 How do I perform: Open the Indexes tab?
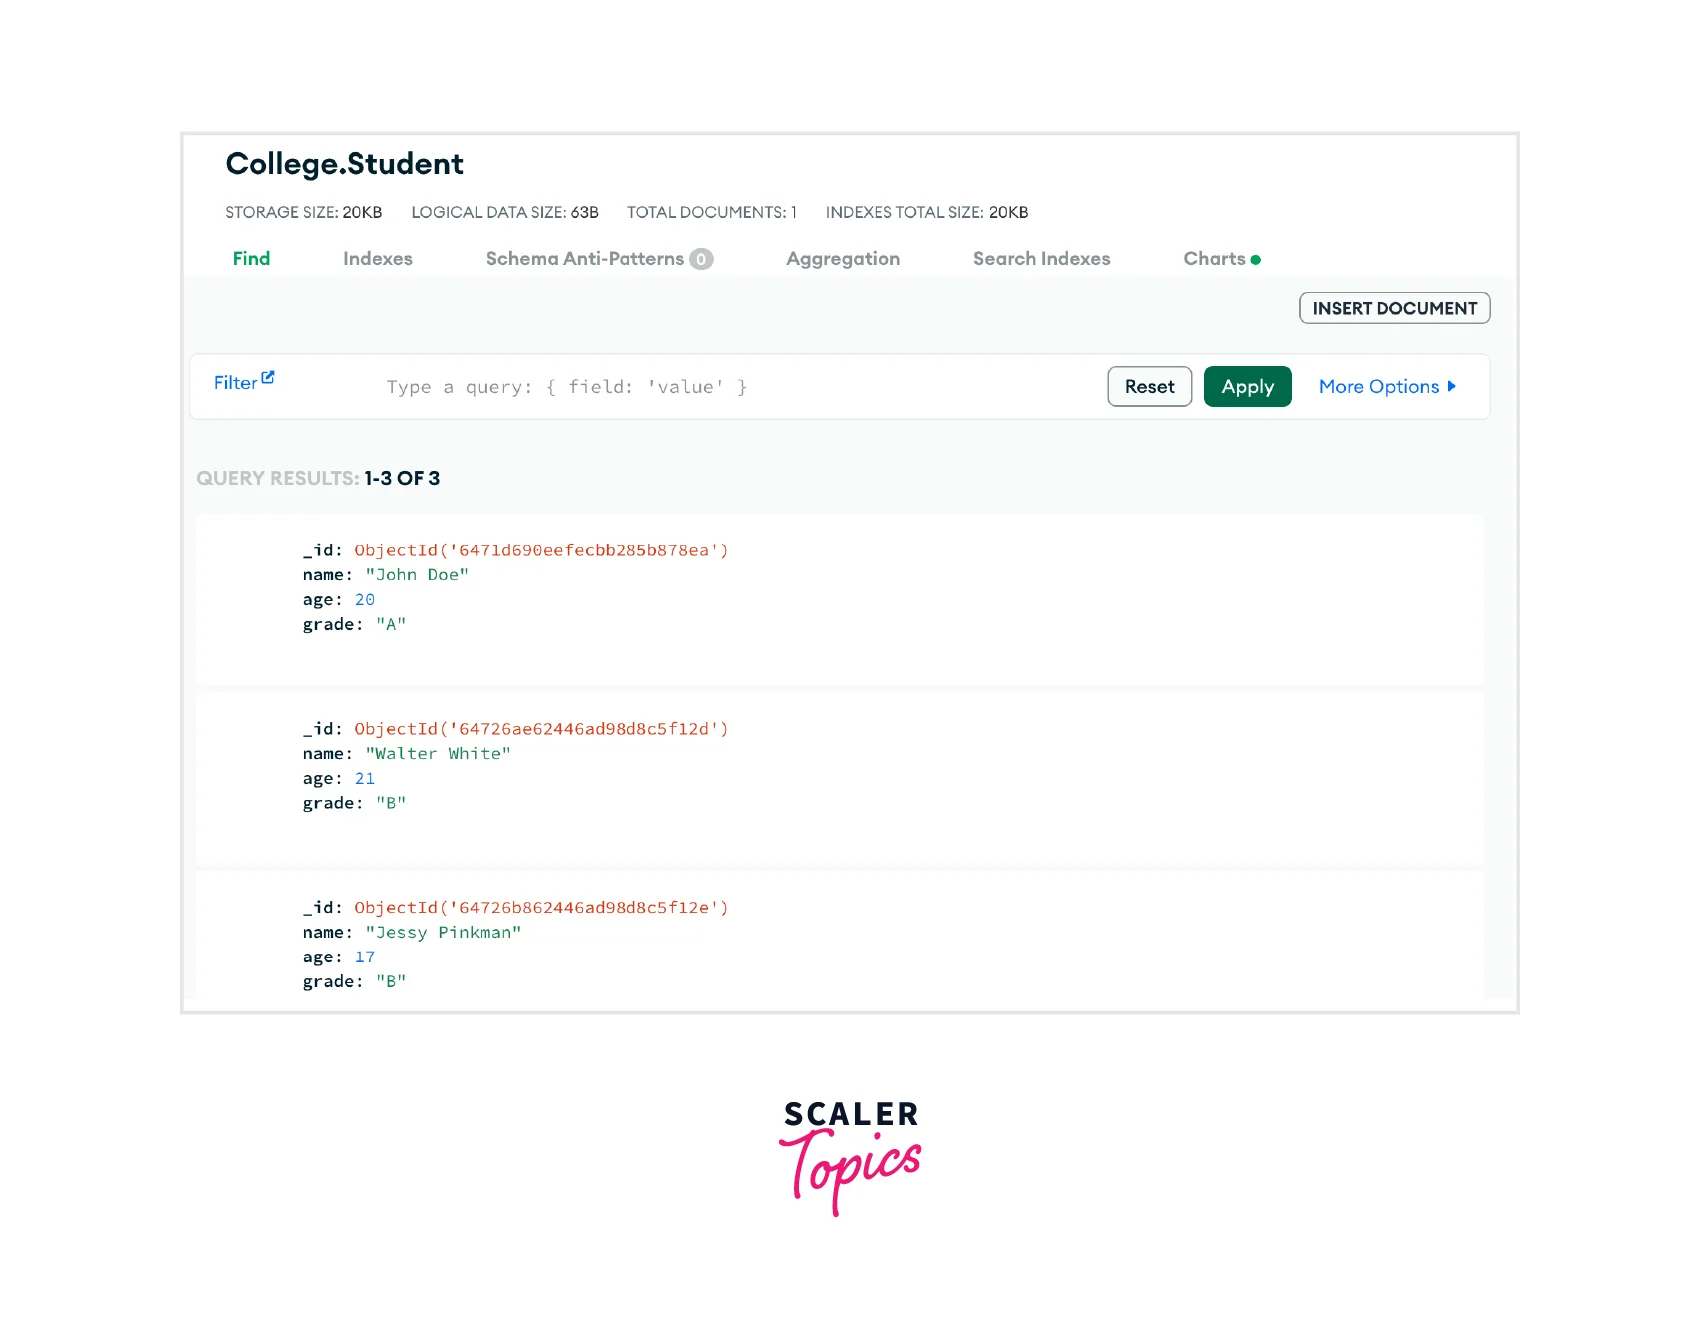coord(377,259)
